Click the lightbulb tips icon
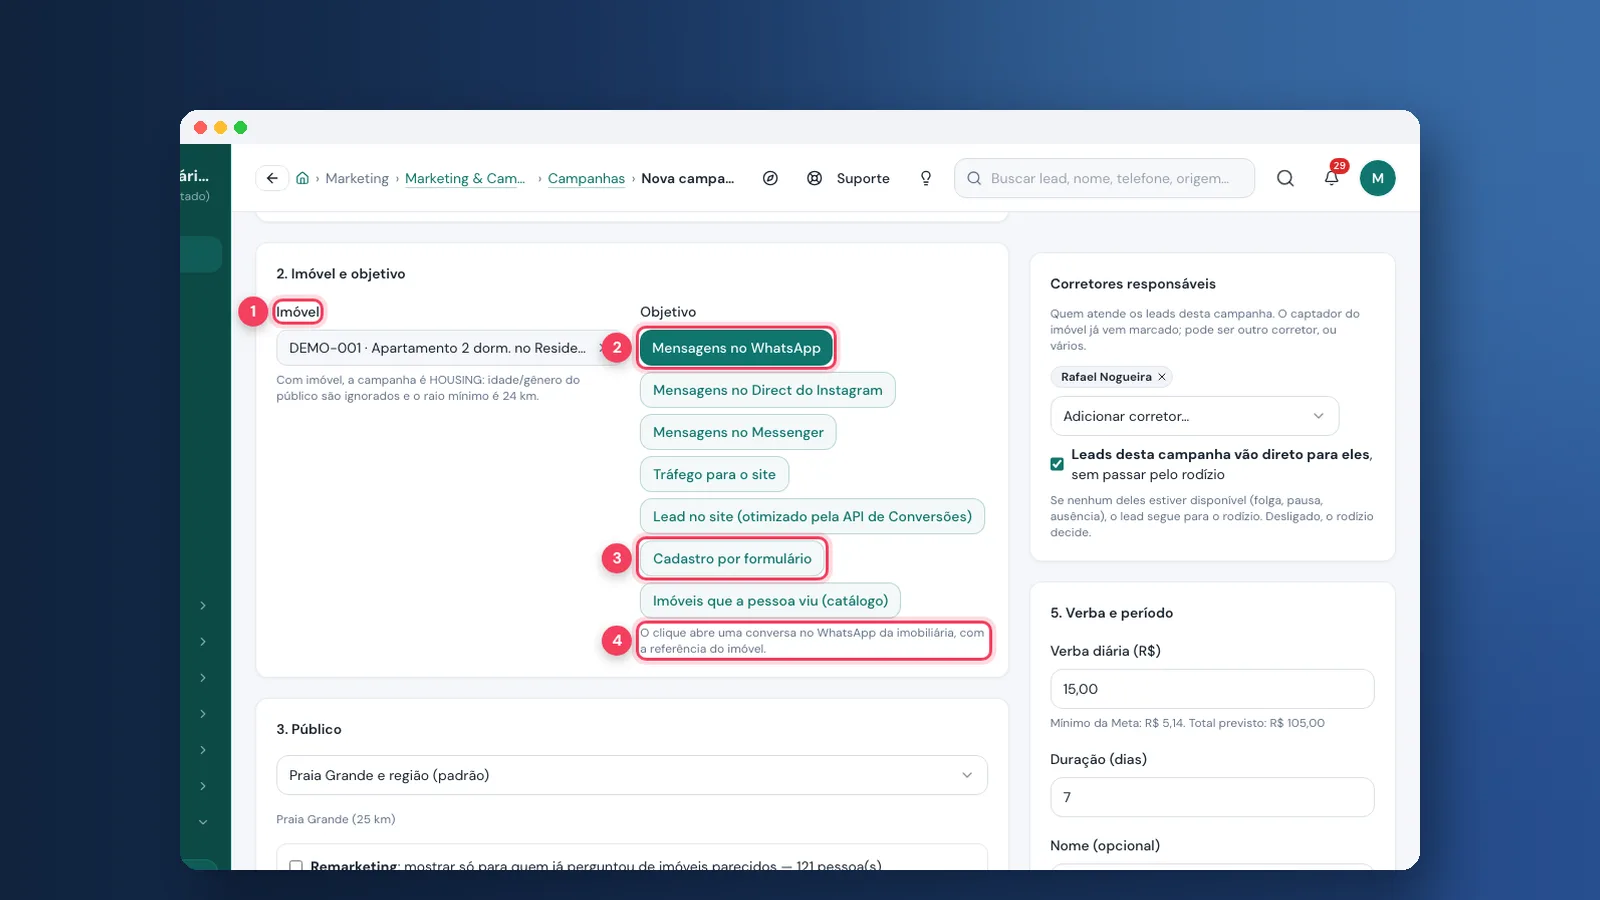 tap(926, 178)
